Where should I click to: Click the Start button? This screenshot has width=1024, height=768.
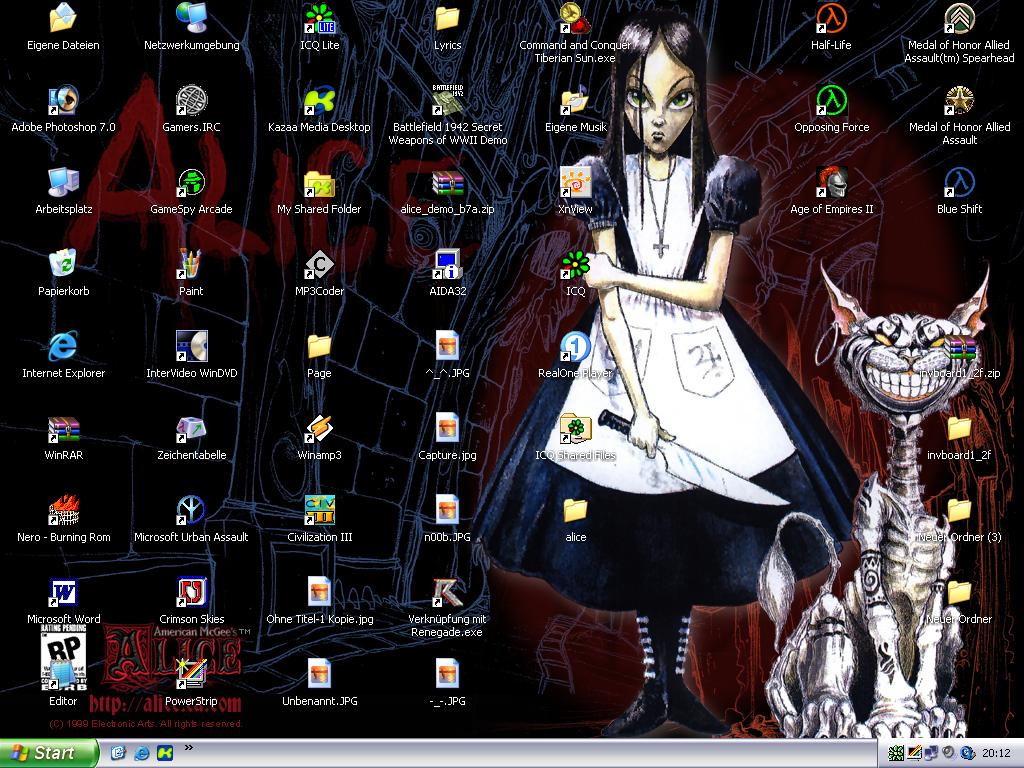click(x=48, y=753)
